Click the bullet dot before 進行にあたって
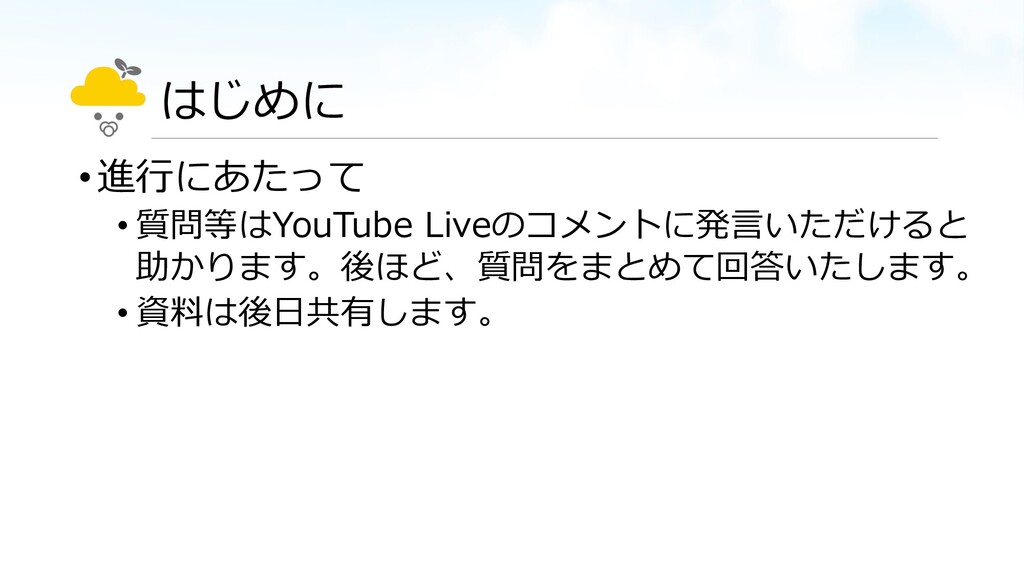Viewport: 1024px width, 576px height. (84, 178)
